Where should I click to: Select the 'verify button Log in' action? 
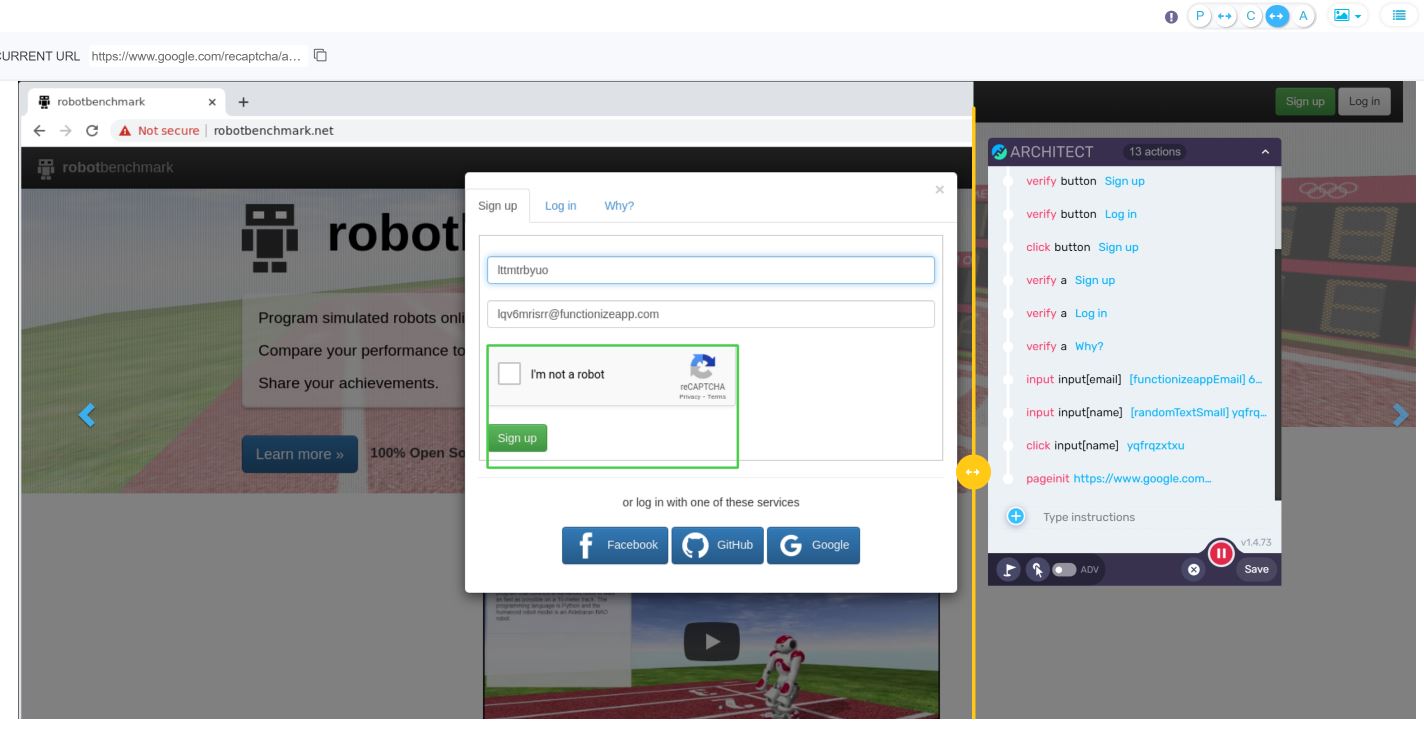[1081, 214]
